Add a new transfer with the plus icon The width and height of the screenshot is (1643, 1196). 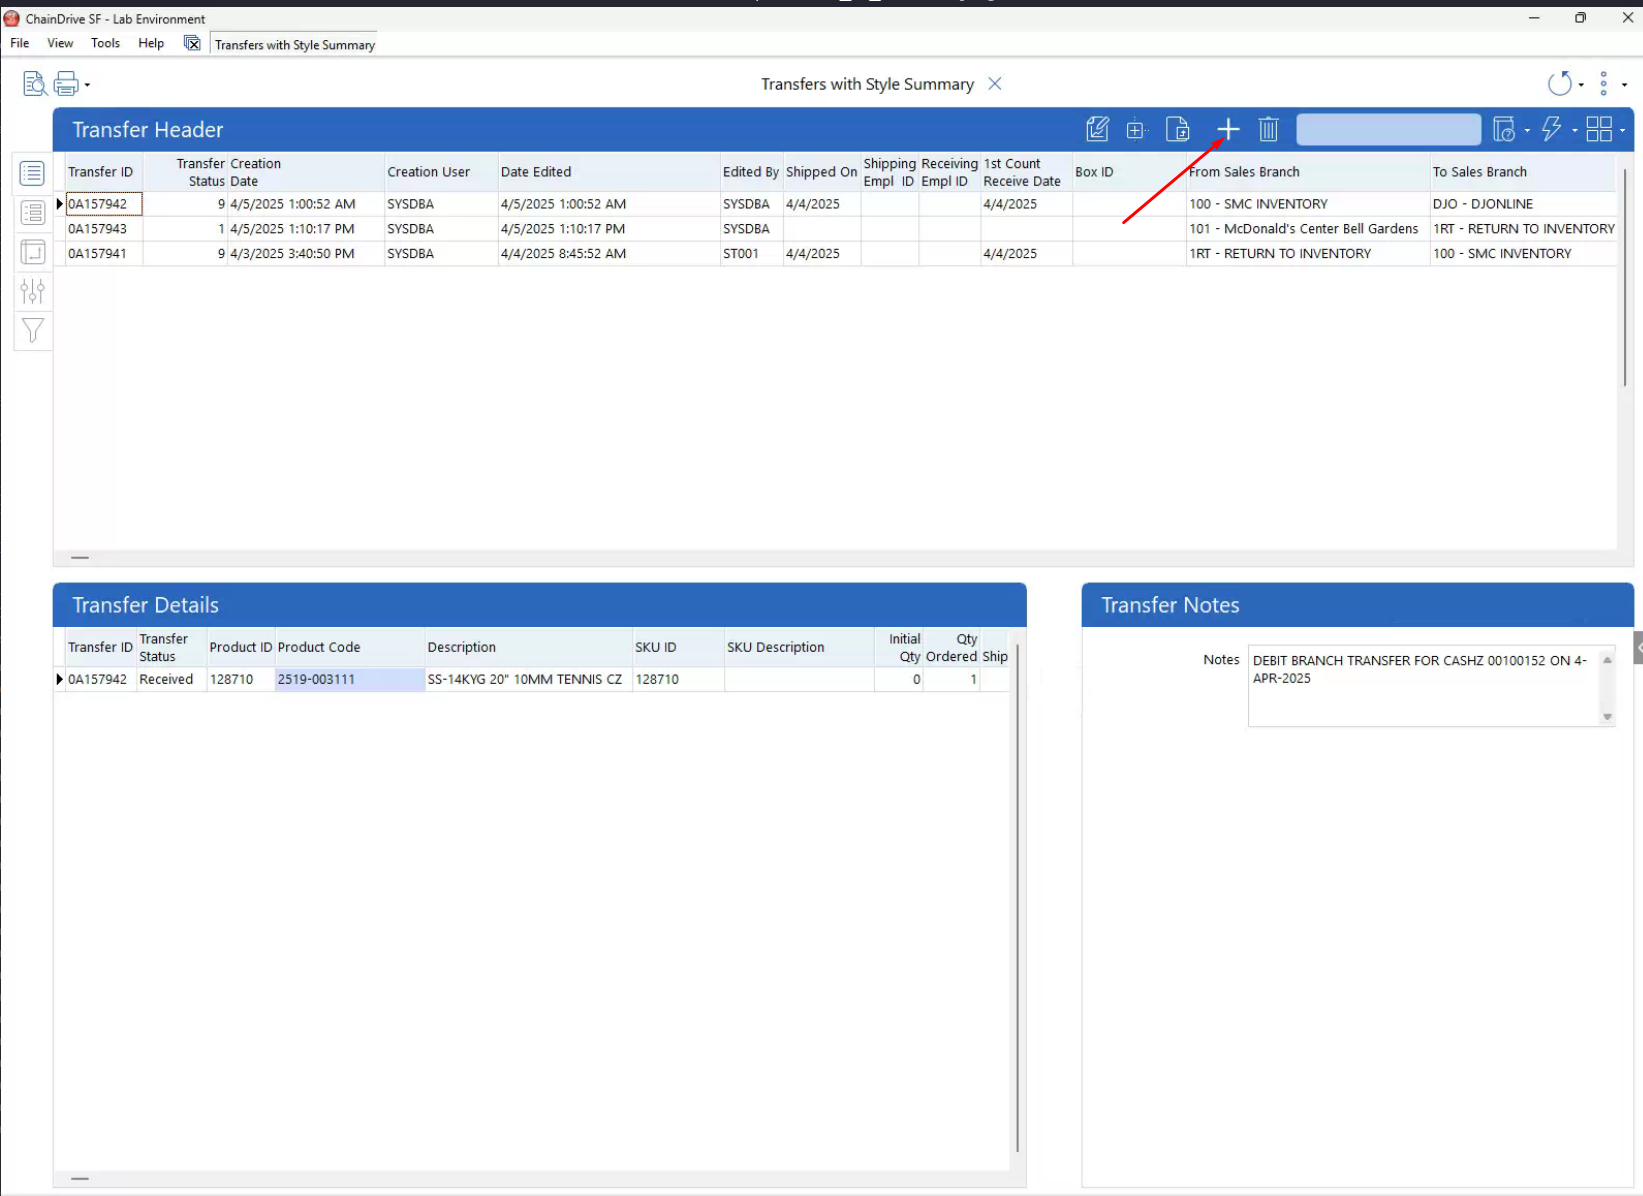[x=1228, y=129]
